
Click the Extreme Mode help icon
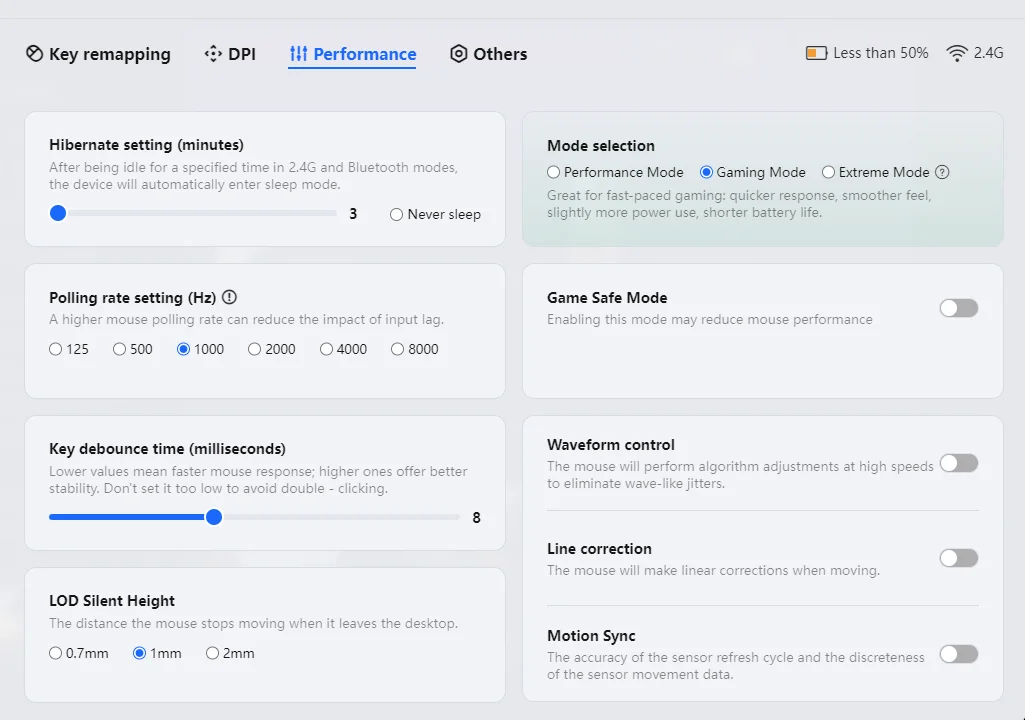pos(942,172)
